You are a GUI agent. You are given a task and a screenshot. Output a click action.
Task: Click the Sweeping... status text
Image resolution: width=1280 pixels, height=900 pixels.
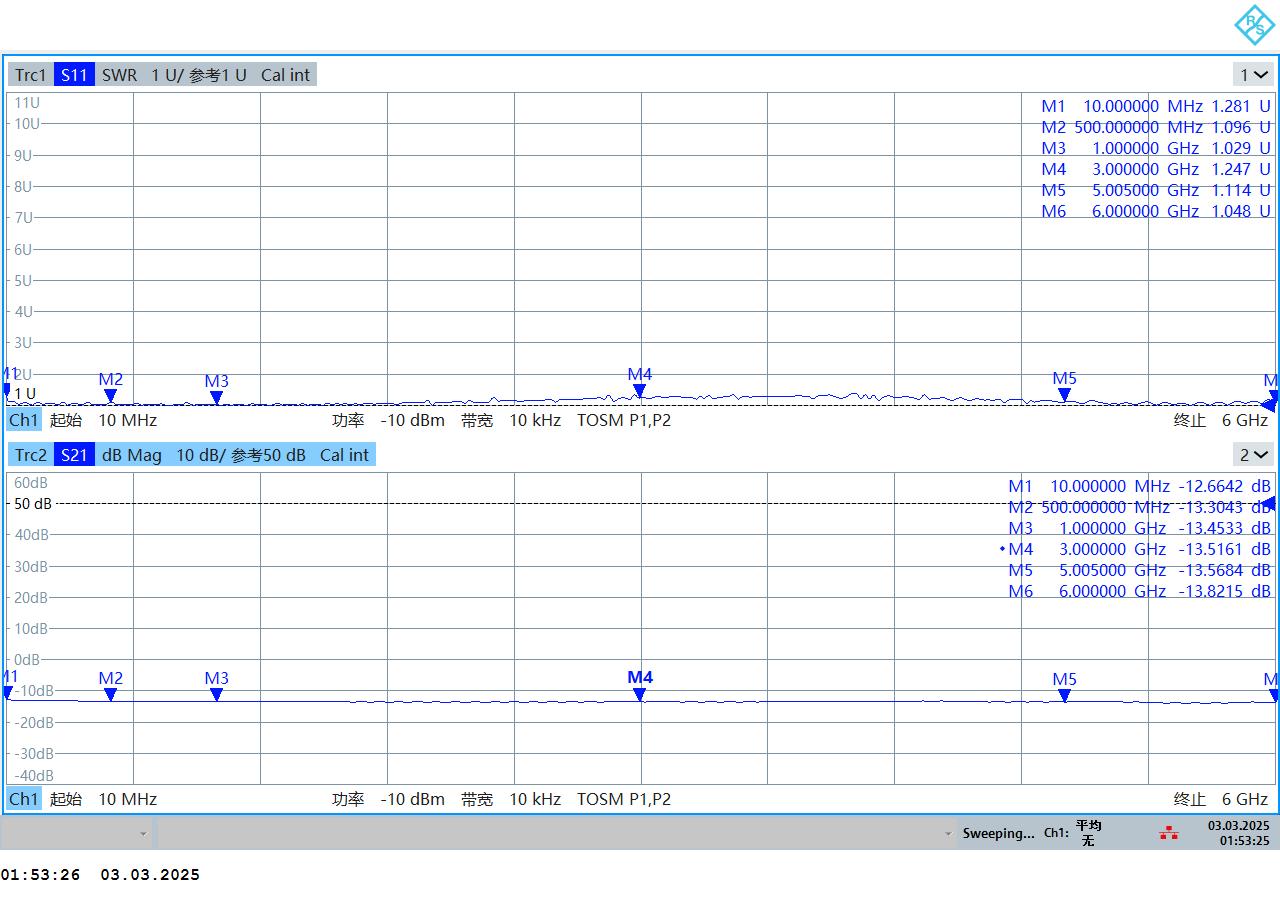point(998,833)
